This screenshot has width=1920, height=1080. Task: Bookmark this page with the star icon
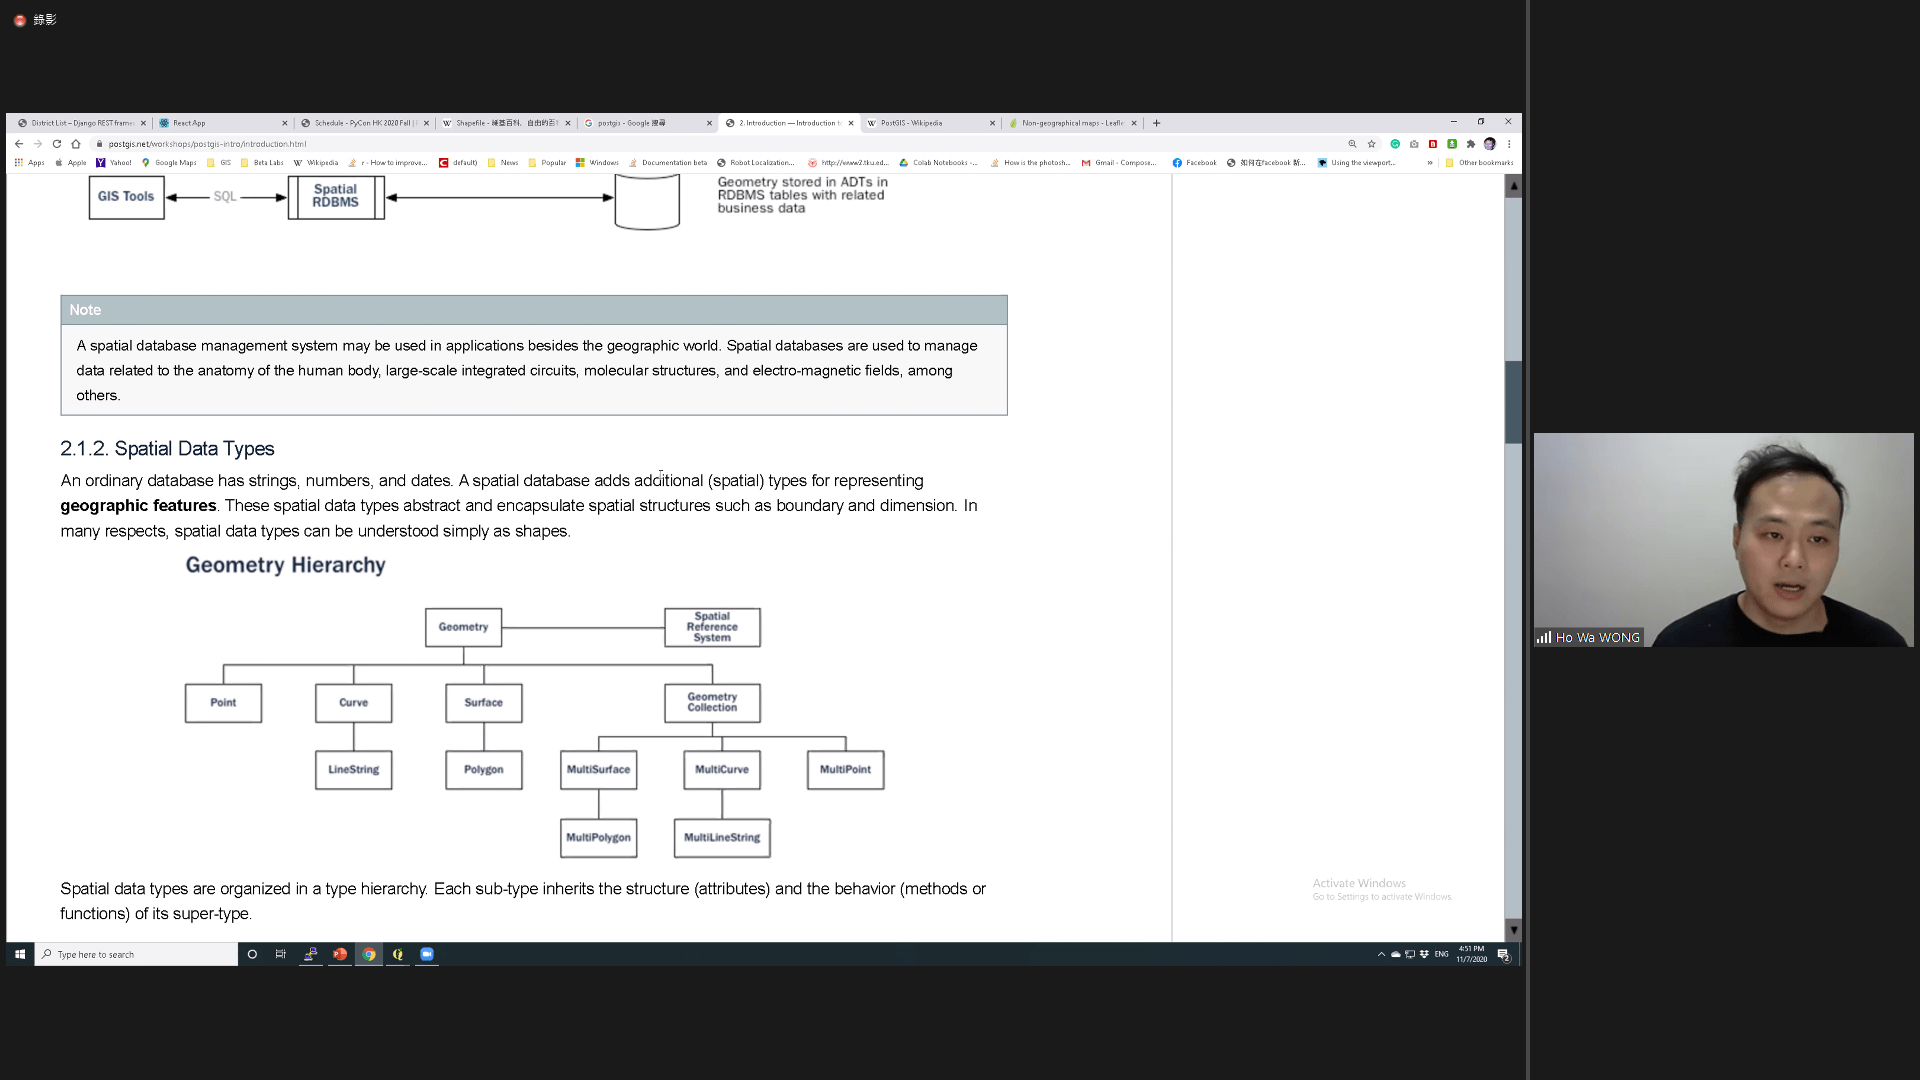pos(1372,144)
